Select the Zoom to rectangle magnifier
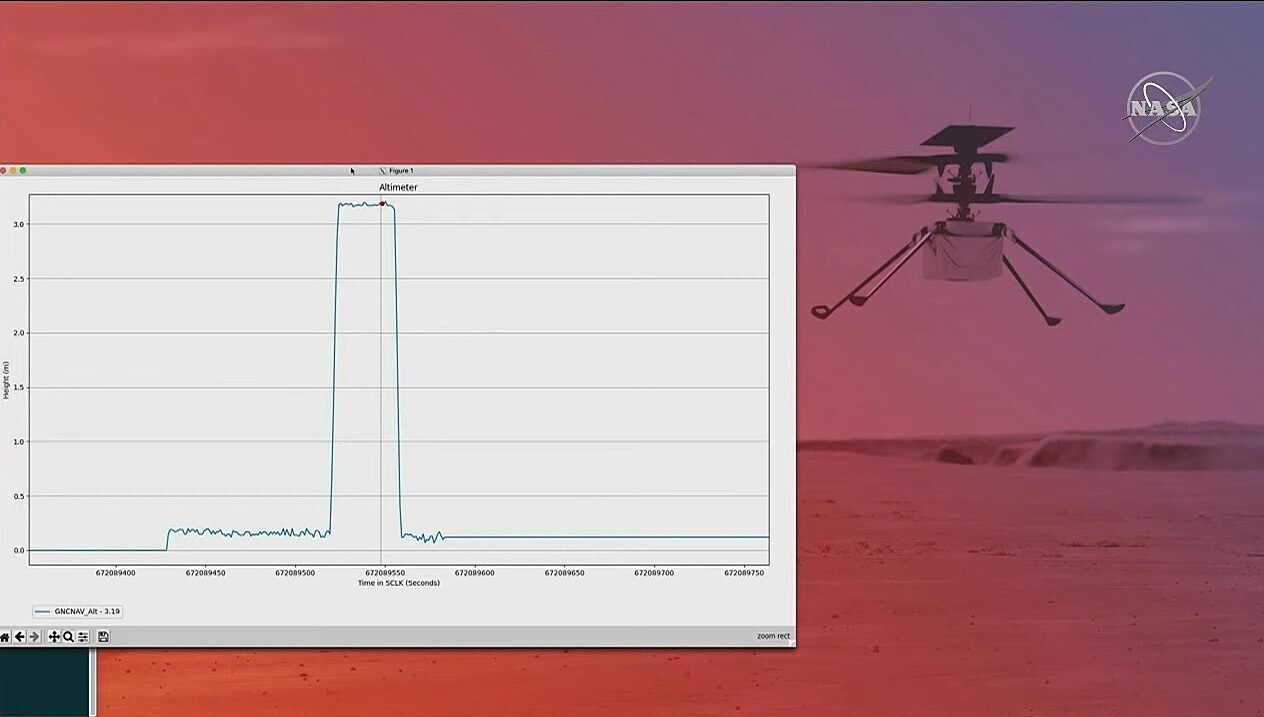The width and height of the screenshot is (1264, 717). pyautogui.click(x=68, y=637)
